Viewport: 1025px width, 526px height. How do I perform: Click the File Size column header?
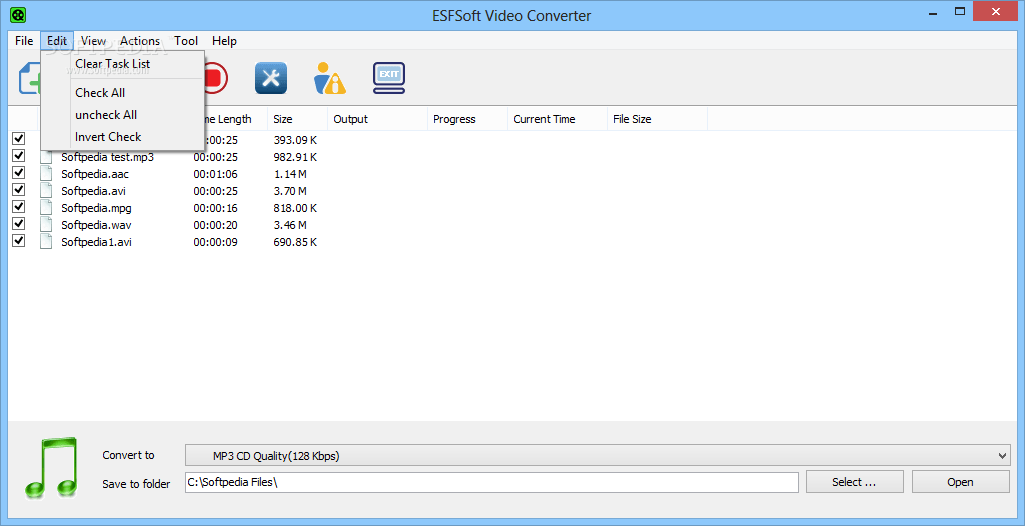tap(657, 119)
